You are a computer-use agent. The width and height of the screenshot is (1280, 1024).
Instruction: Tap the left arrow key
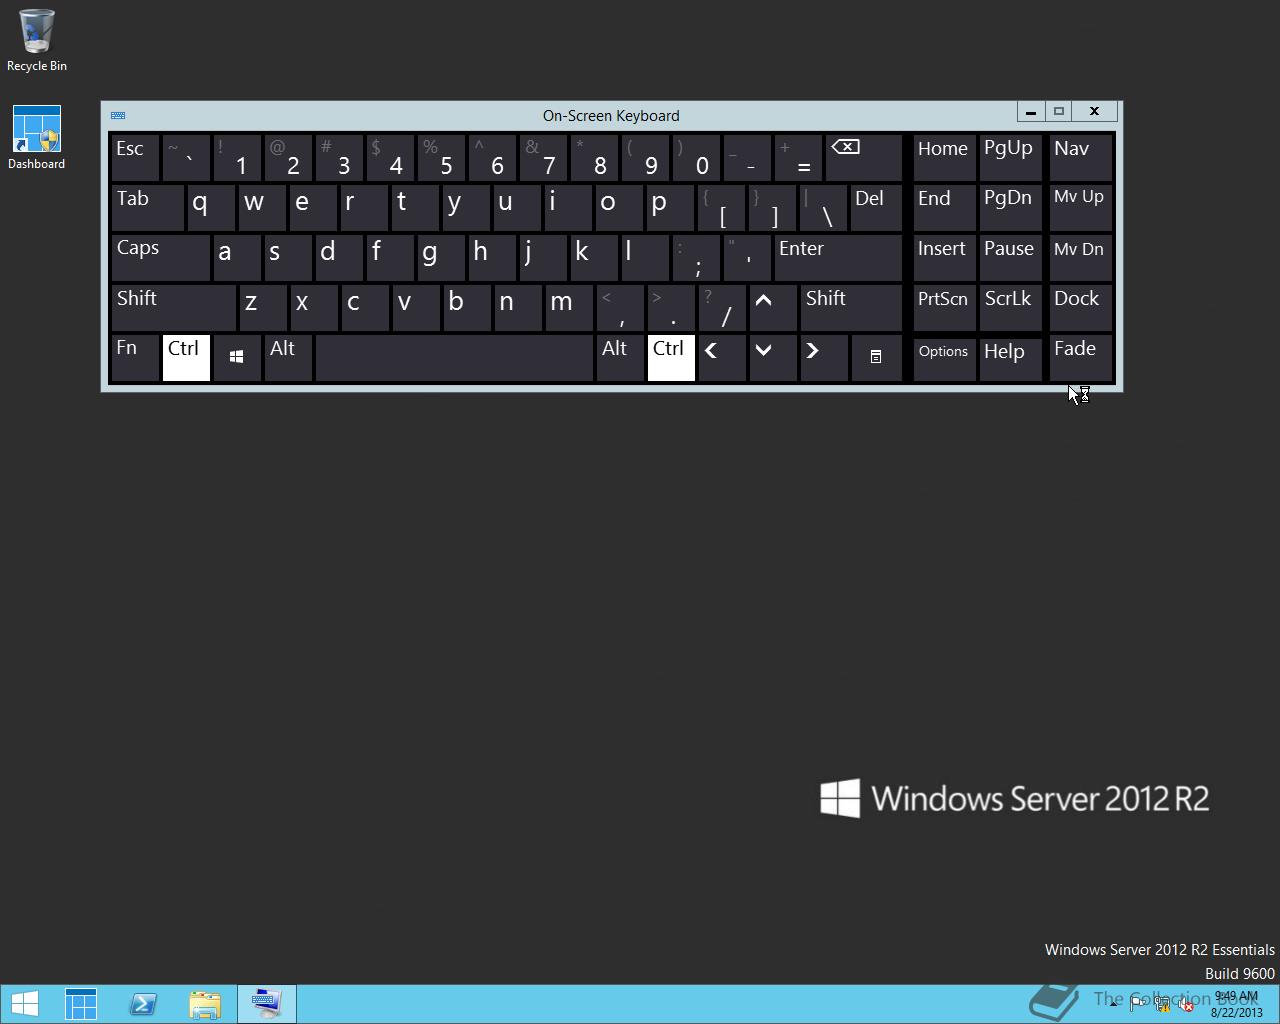point(722,357)
